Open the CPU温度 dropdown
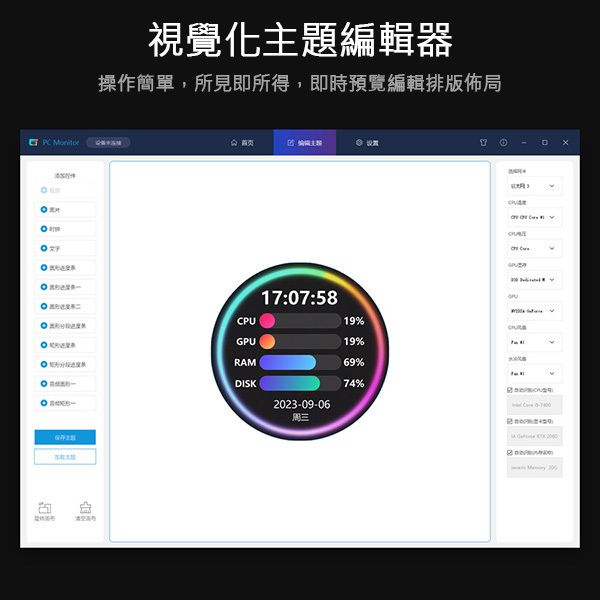Viewport: 600px width, 600px height. [x=535, y=217]
